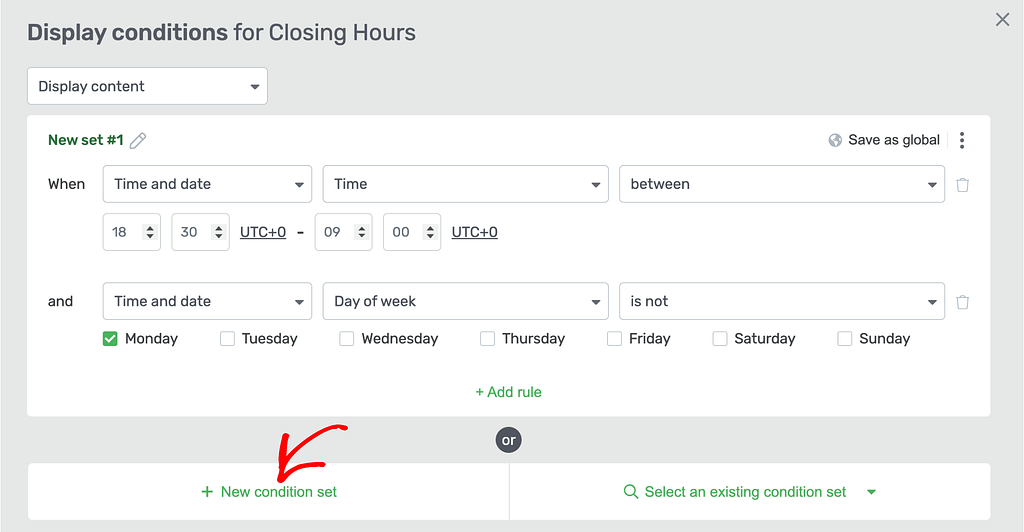This screenshot has width=1024, height=532.
Task: Open the Day of week dropdown
Action: click(466, 301)
